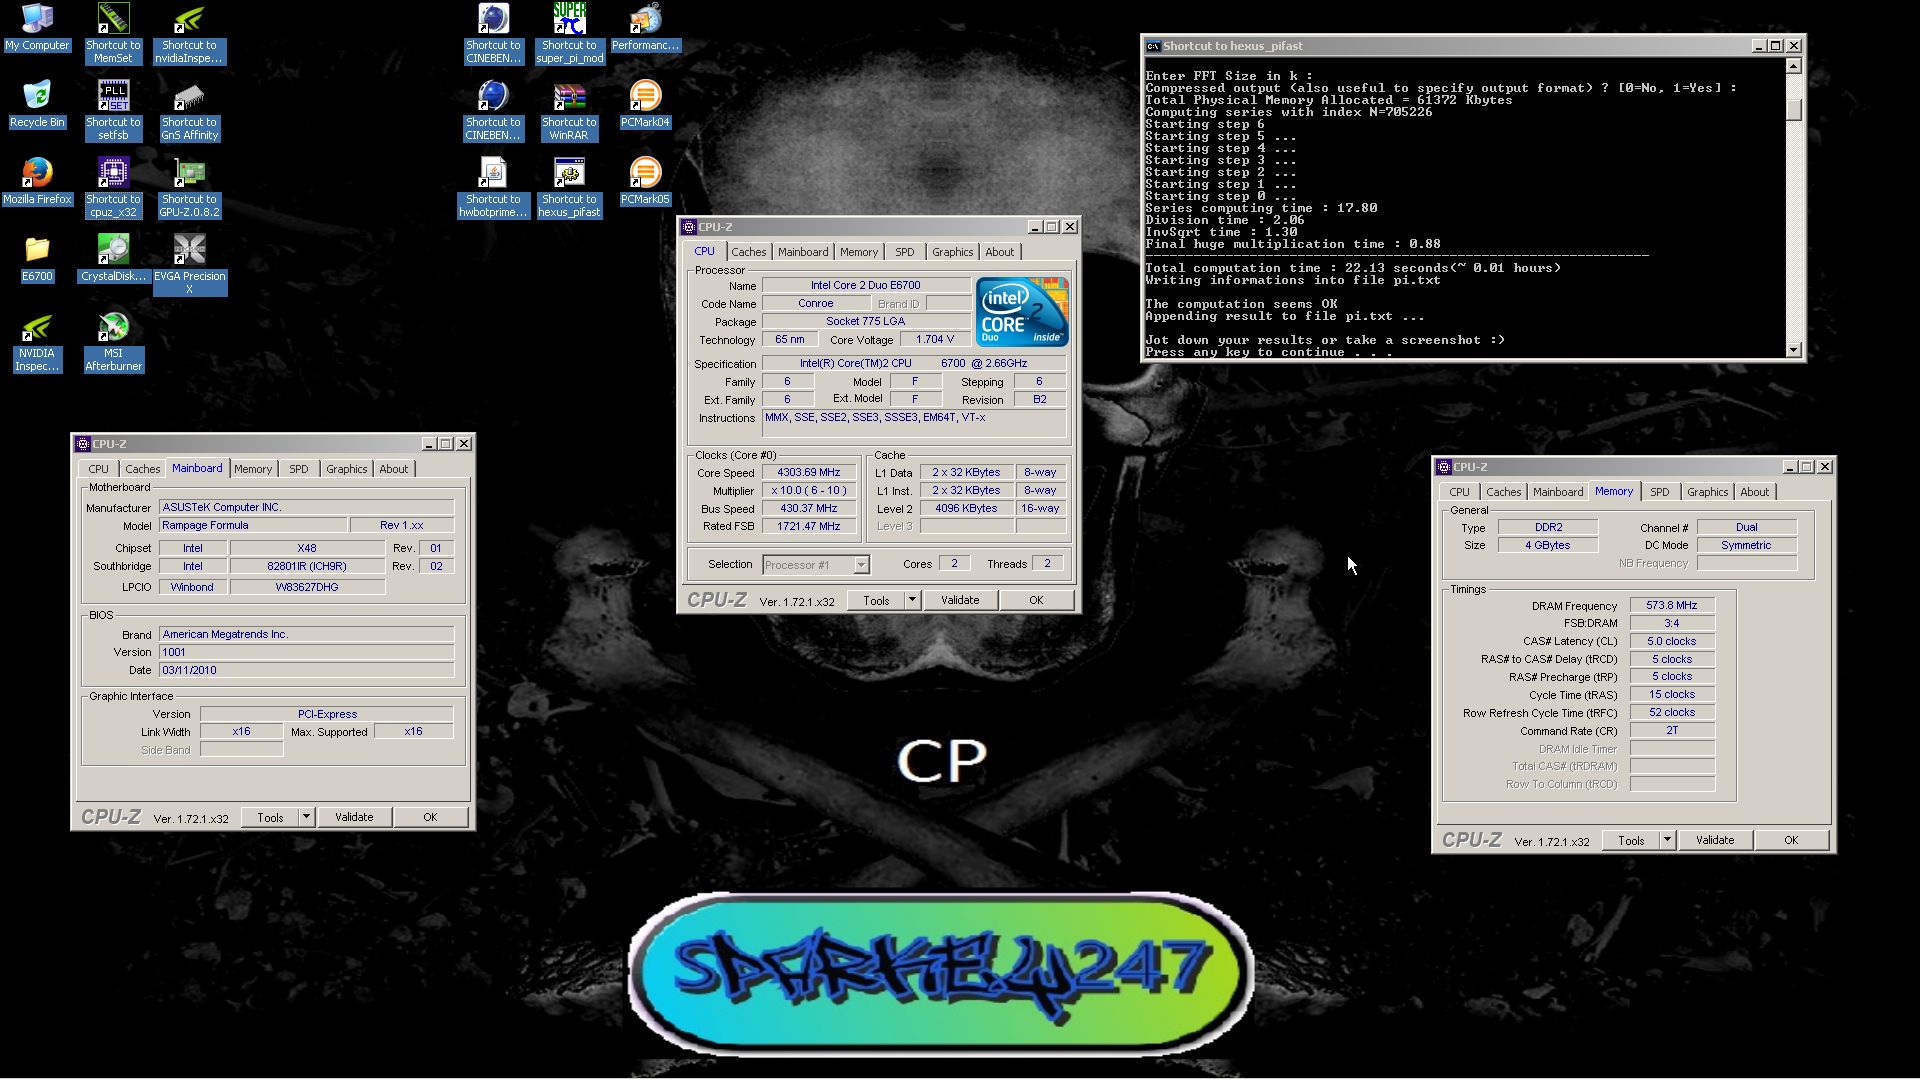Image resolution: width=1920 pixels, height=1080 pixels.
Task: Click BIOS date 03/11/2010 field
Action: click(306, 670)
